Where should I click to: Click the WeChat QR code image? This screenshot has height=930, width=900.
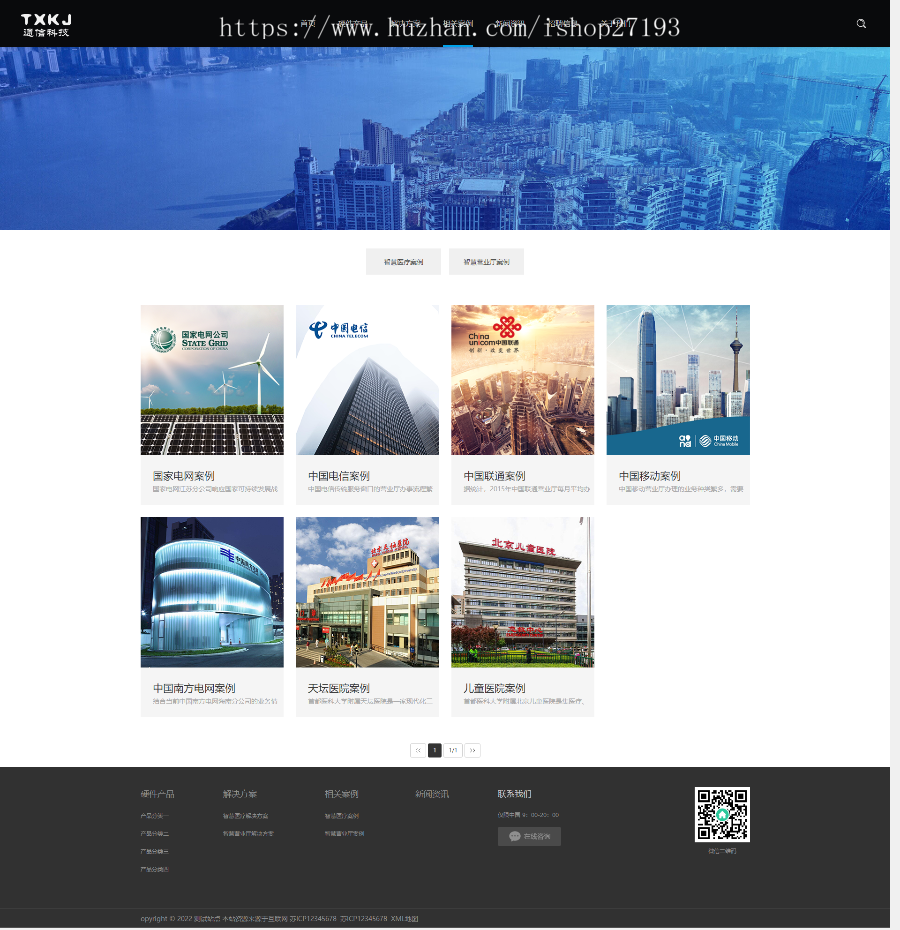[x=722, y=814]
